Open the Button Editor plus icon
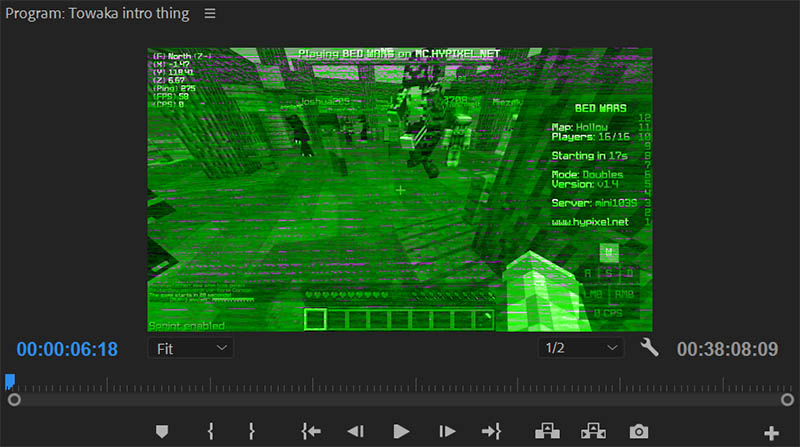The image size is (800, 447). point(771,433)
